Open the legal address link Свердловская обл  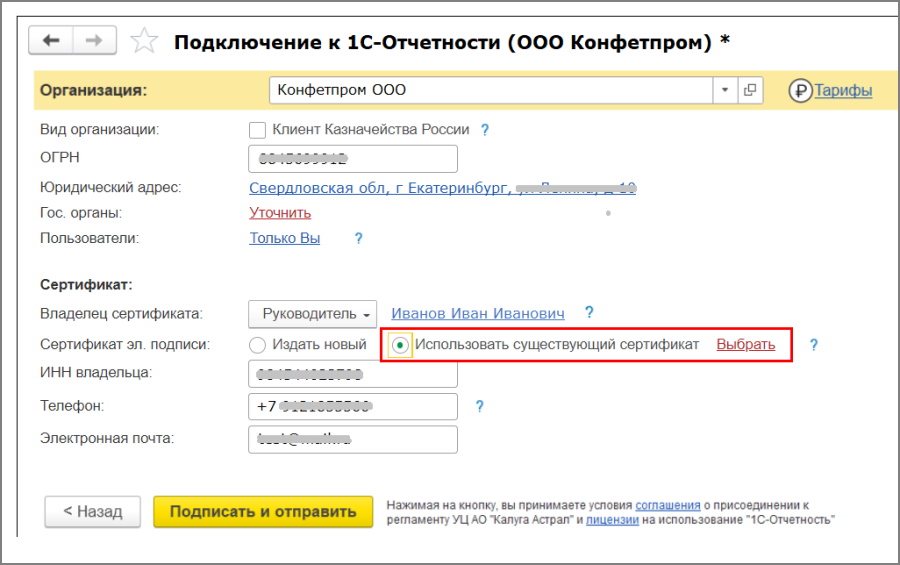[x=442, y=188]
